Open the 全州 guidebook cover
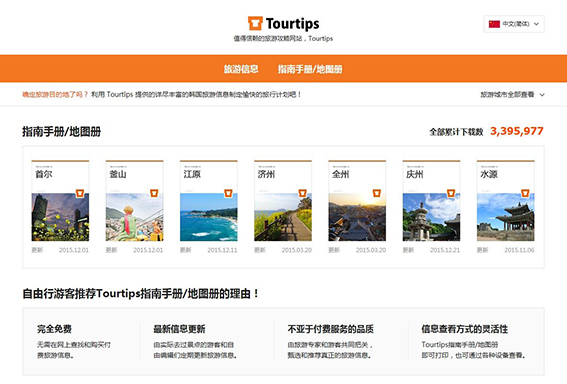567x384 pixels. (357, 201)
